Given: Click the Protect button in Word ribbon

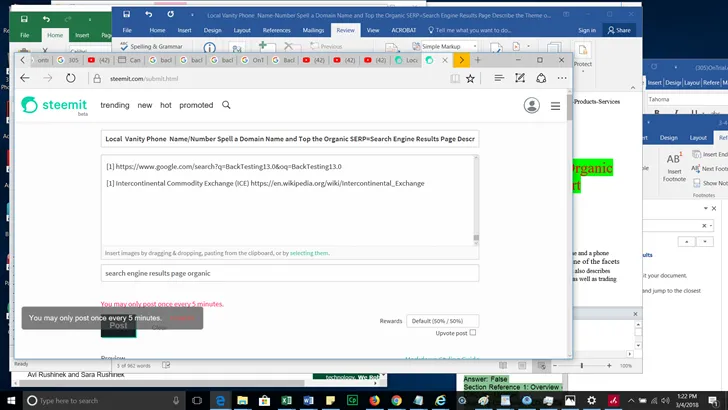Looking at the screenshot, I should pos(583,56).
